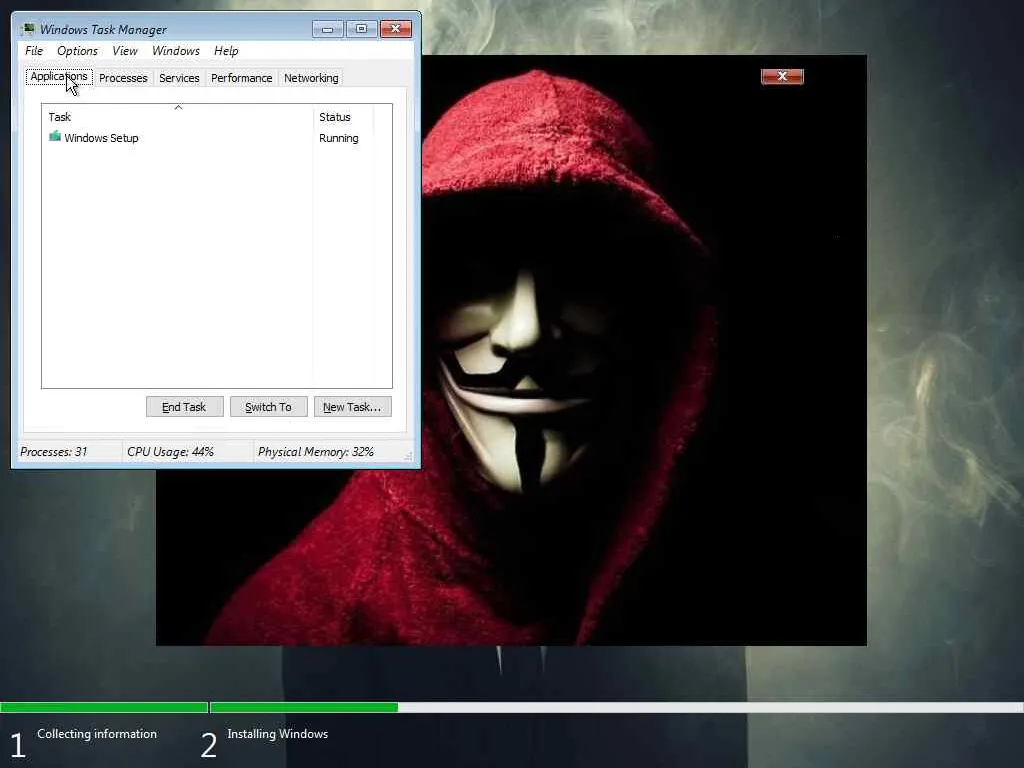Switch to the Performance tab
The image size is (1024, 768).
[241, 78]
